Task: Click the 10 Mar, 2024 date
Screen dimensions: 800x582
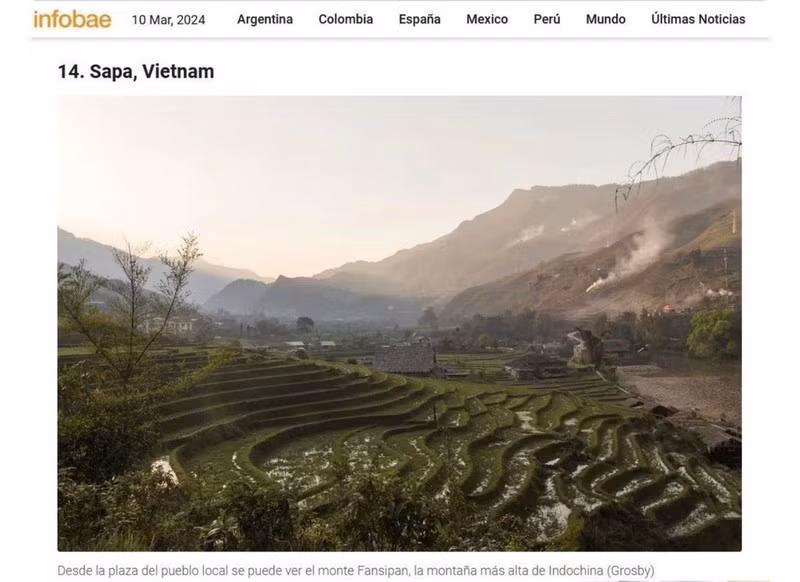Action: (x=168, y=20)
